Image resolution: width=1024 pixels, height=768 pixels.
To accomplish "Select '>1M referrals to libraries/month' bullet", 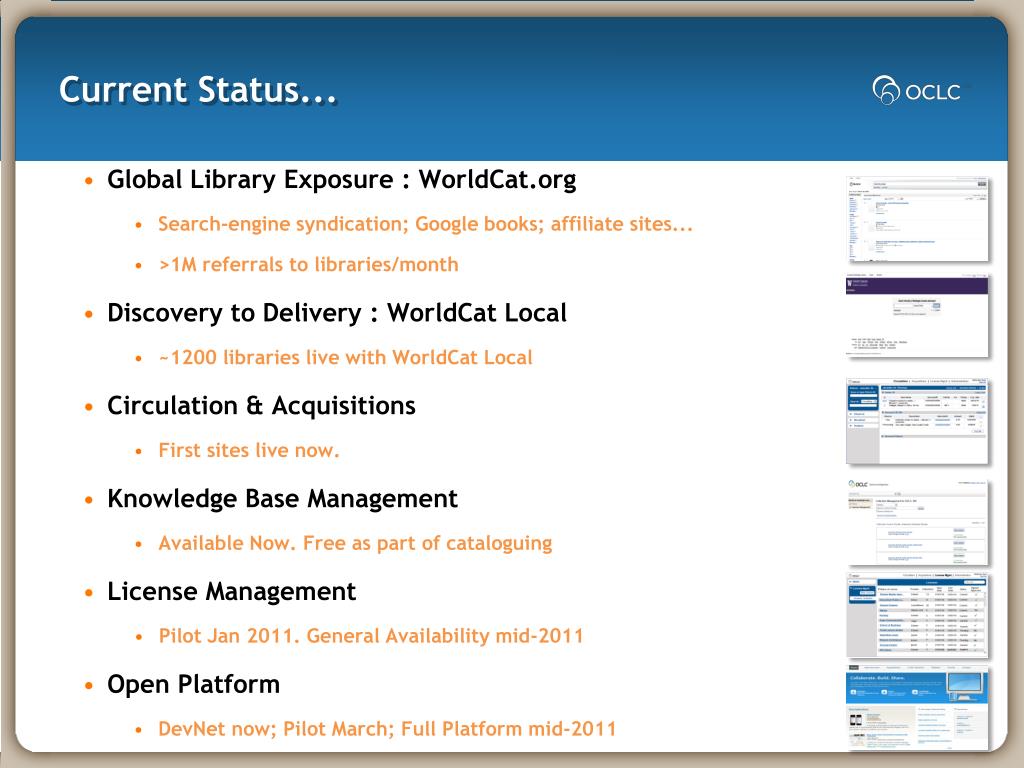I will [x=308, y=264].
